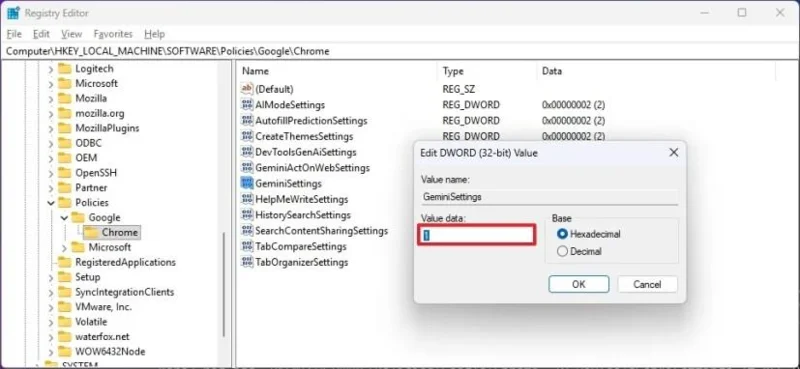
Task: Click the OEM folder icon
Action: (64, 158)
